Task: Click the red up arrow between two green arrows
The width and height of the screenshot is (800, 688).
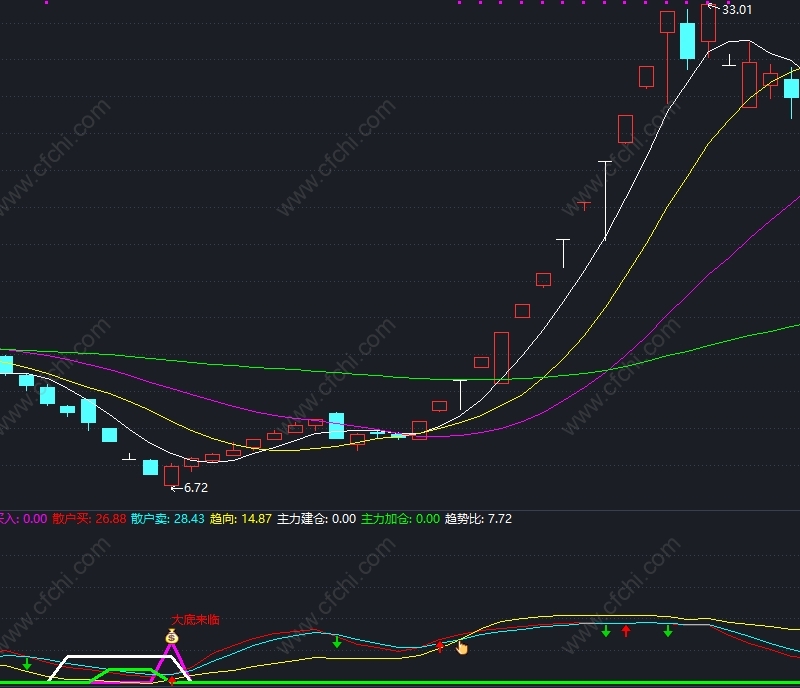Action: (x=626, y=631)
